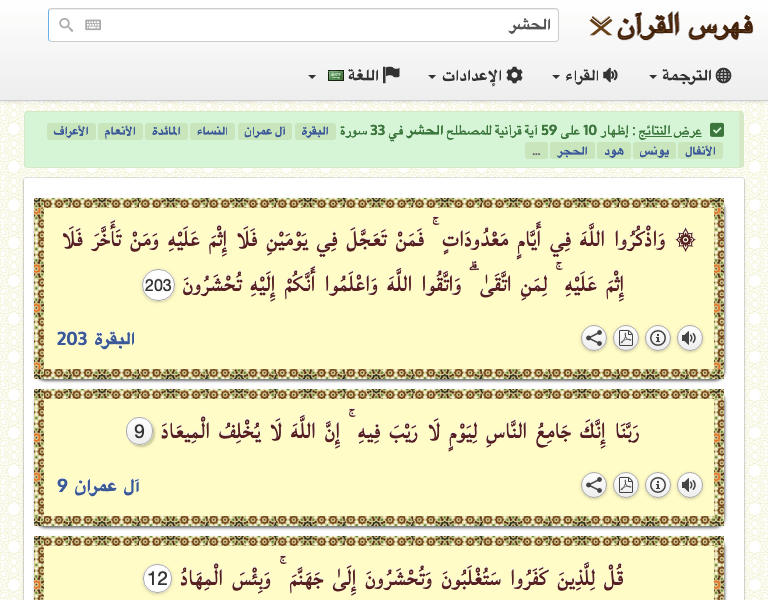
Task: Click the search field containing الحشر
Action: click(303, 25)
